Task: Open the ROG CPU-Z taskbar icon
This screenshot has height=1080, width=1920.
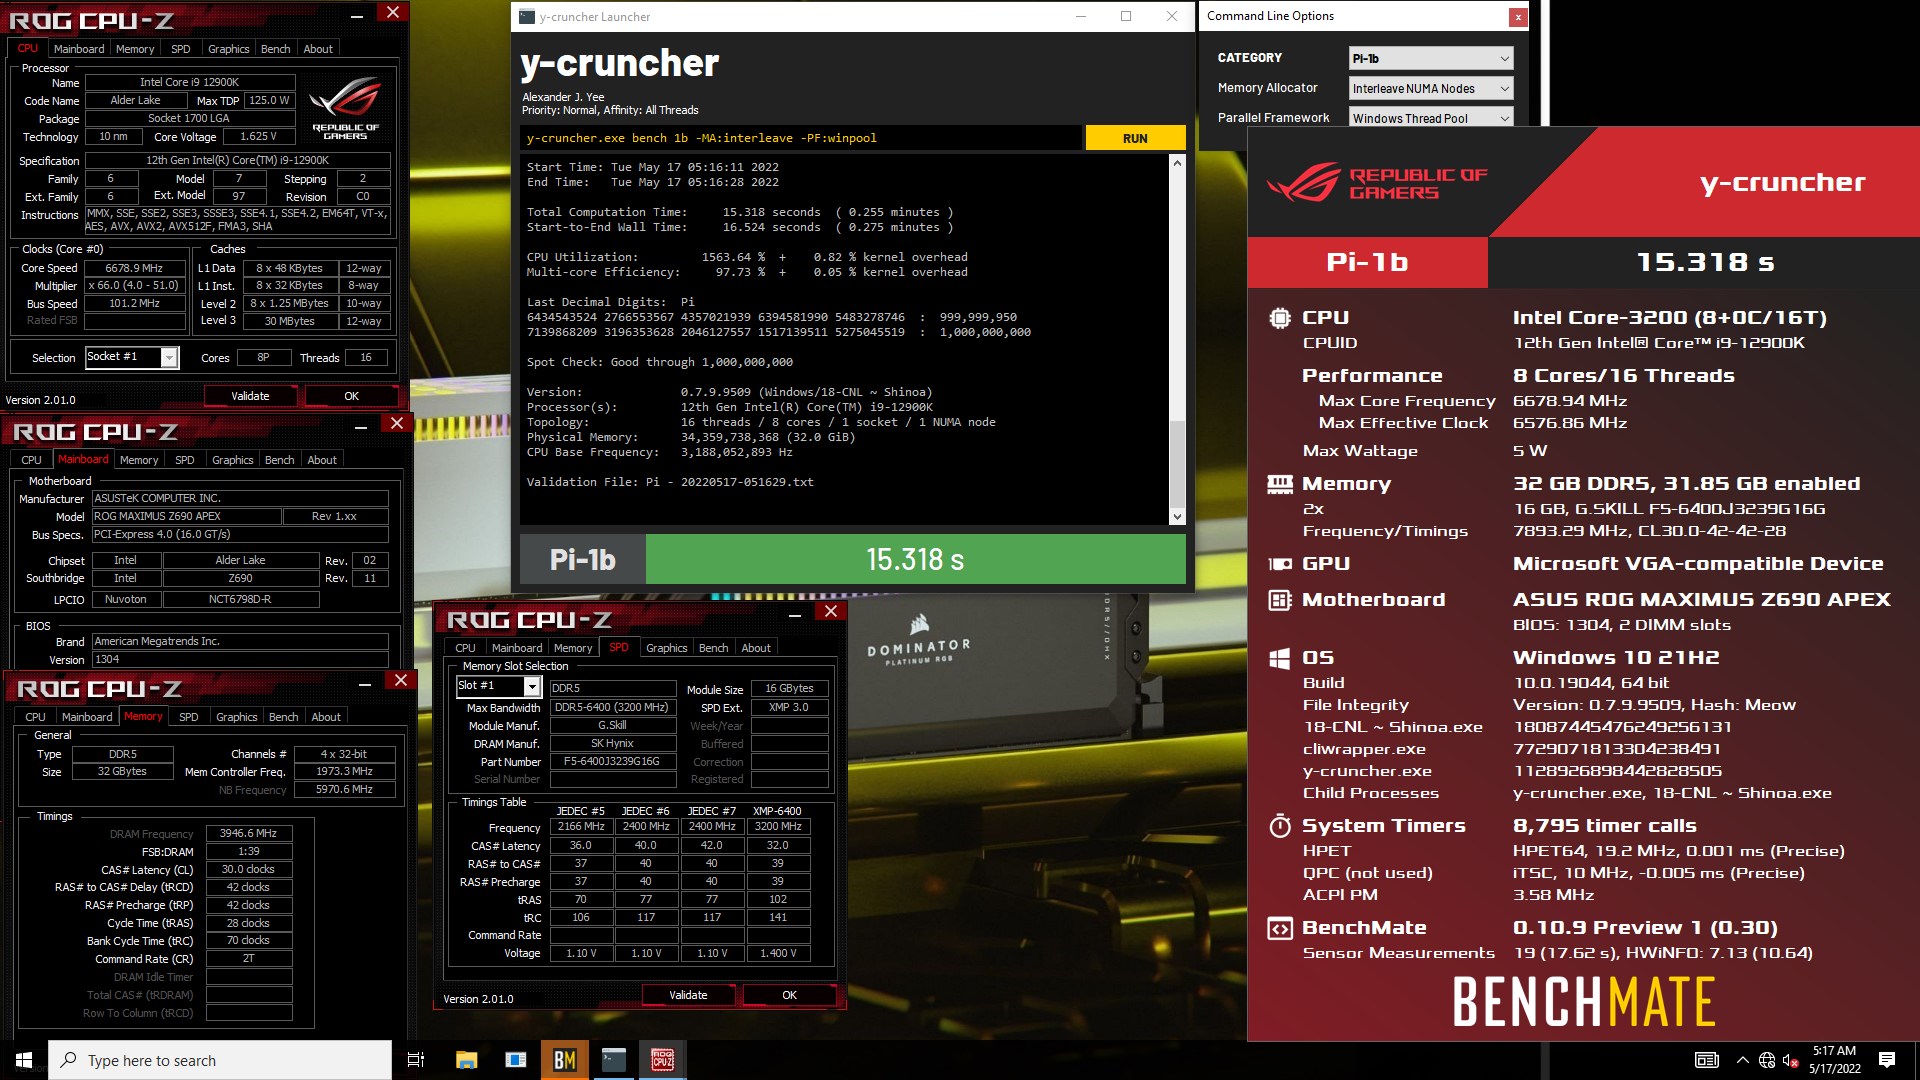Action: [662, 1060]
